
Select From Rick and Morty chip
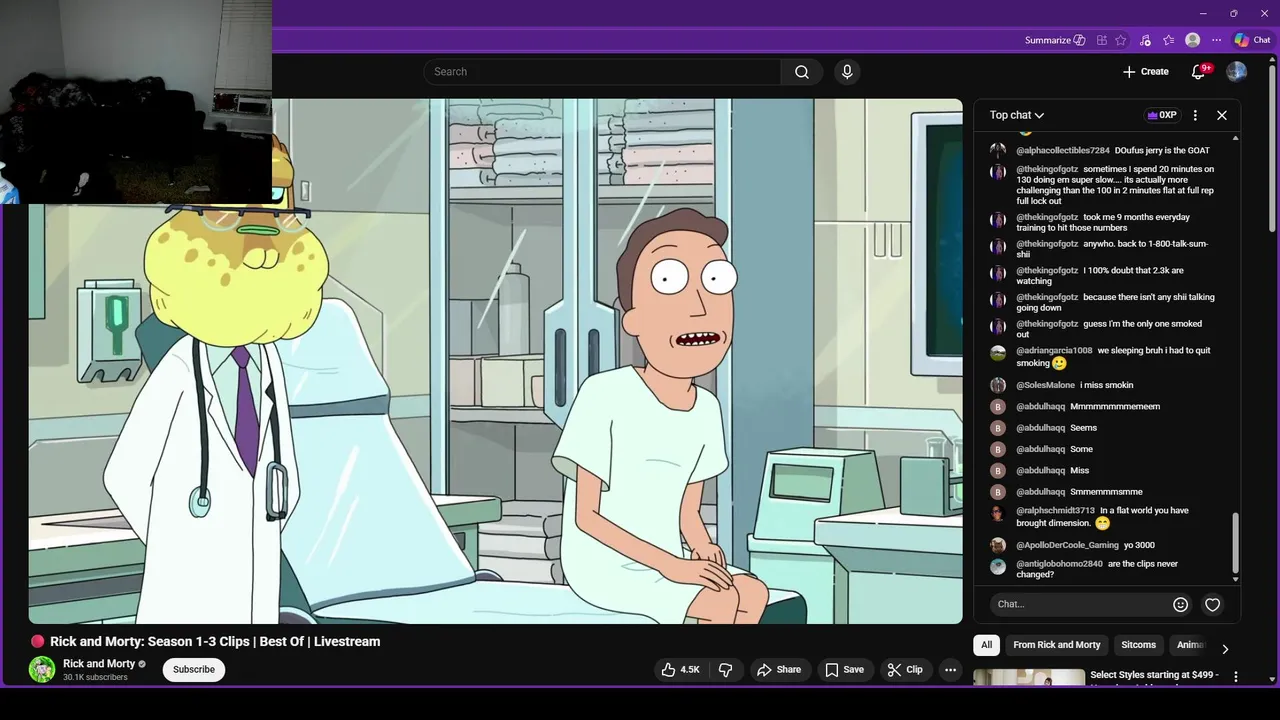click(1056, 645)
